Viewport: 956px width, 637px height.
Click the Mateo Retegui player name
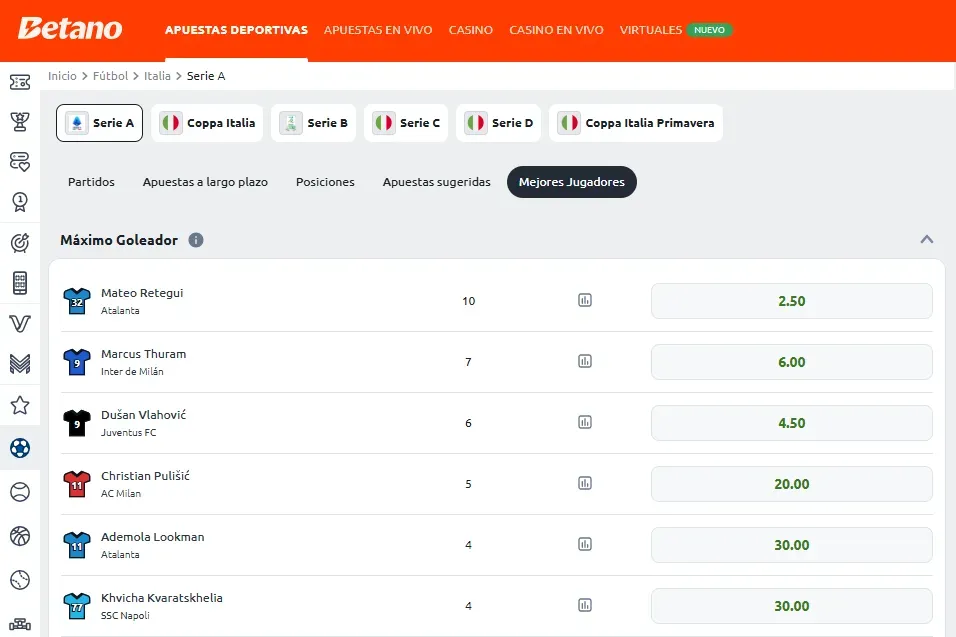coord(142,293)
